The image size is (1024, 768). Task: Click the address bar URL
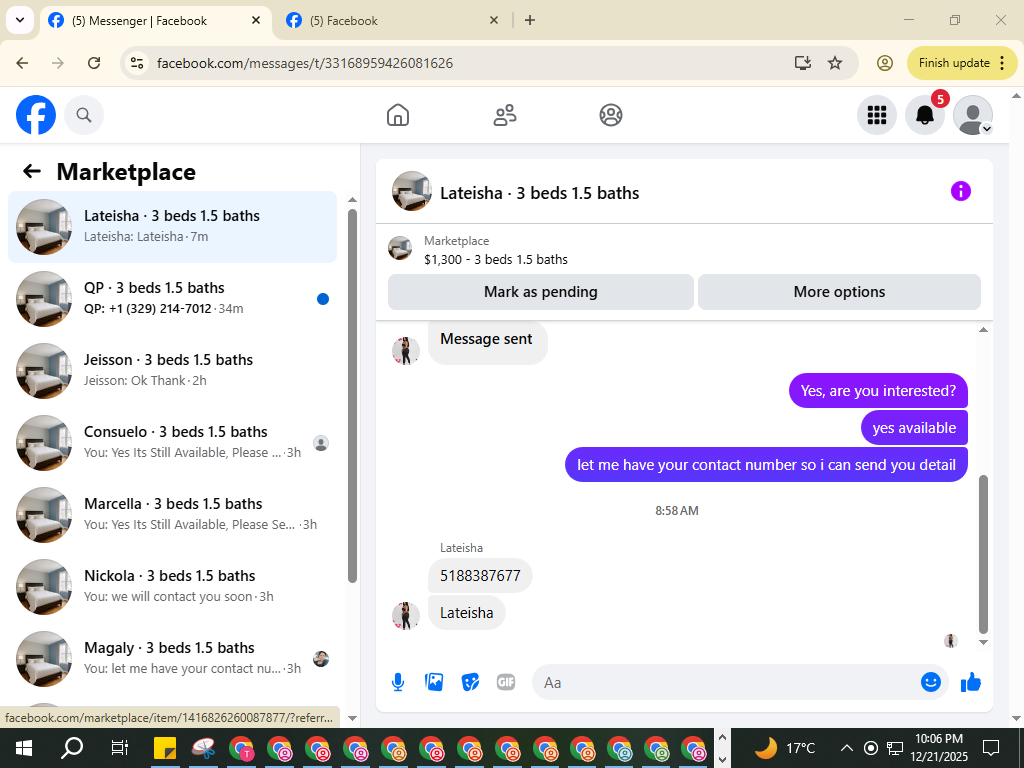[305, 63]
